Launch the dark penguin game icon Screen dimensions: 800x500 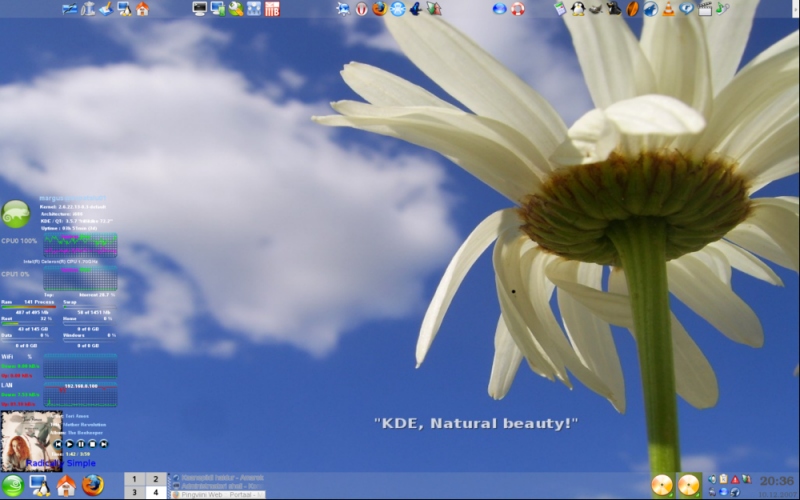(x=614, y=9)
